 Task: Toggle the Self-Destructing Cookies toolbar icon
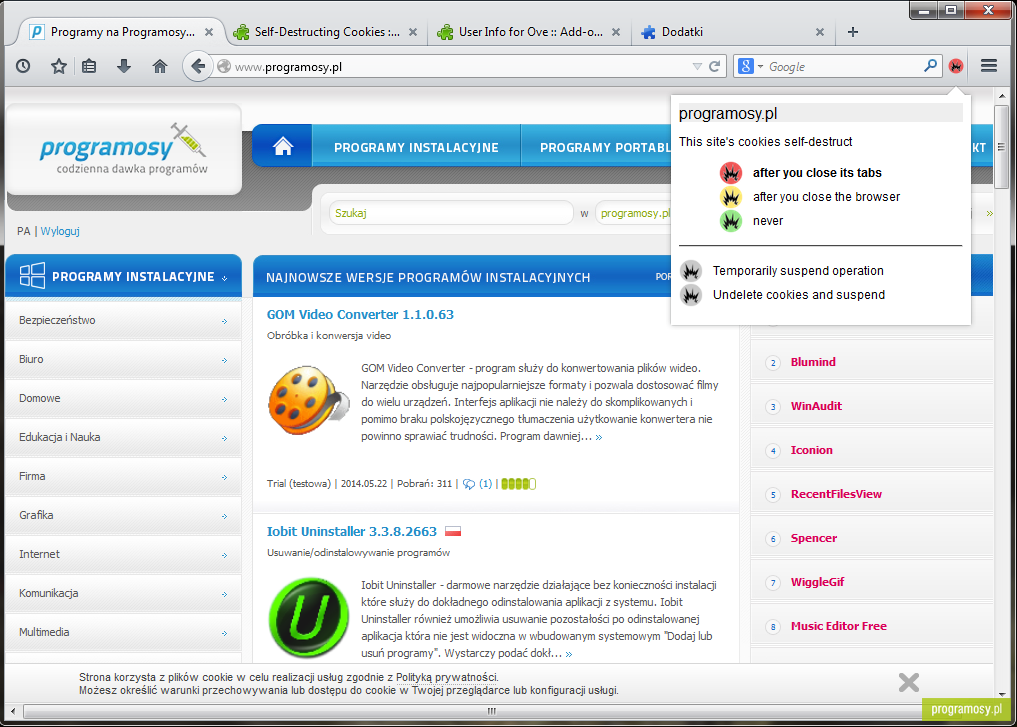(956, 66)
